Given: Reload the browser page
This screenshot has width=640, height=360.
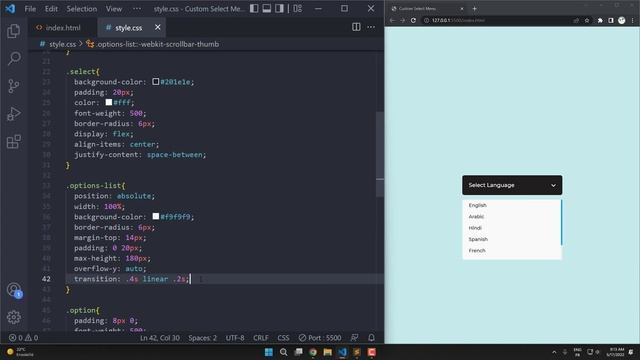Looking at the screenshot, I should [x=413, y=20].
